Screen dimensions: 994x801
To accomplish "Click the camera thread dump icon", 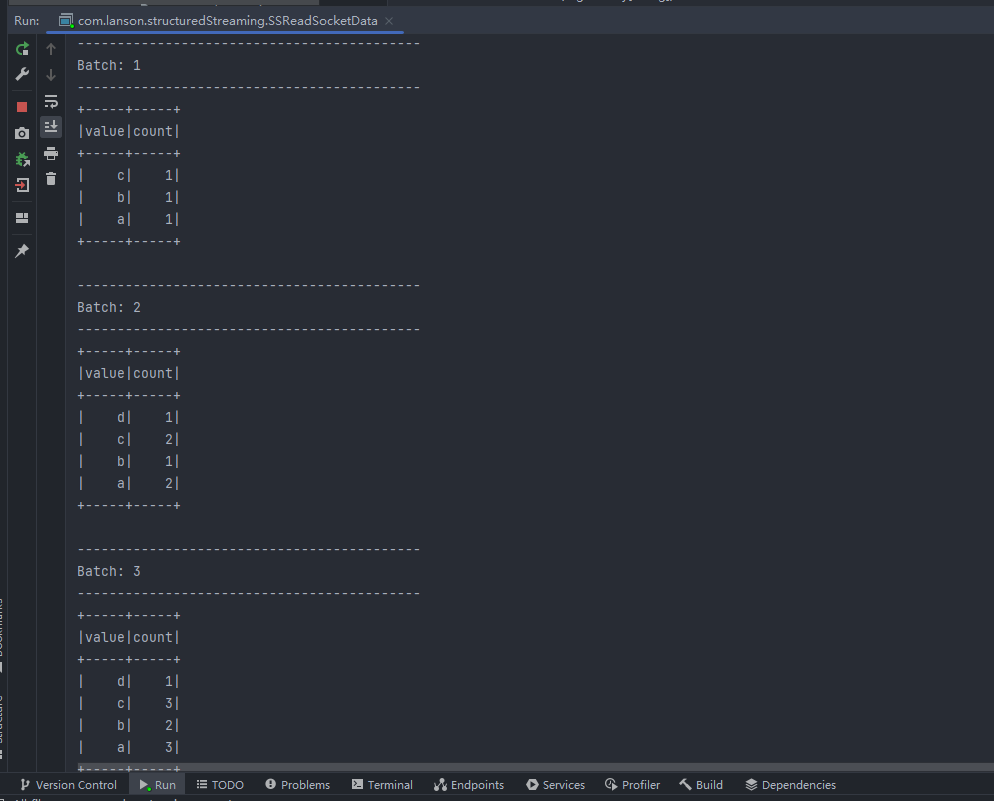I will point(22,133).
